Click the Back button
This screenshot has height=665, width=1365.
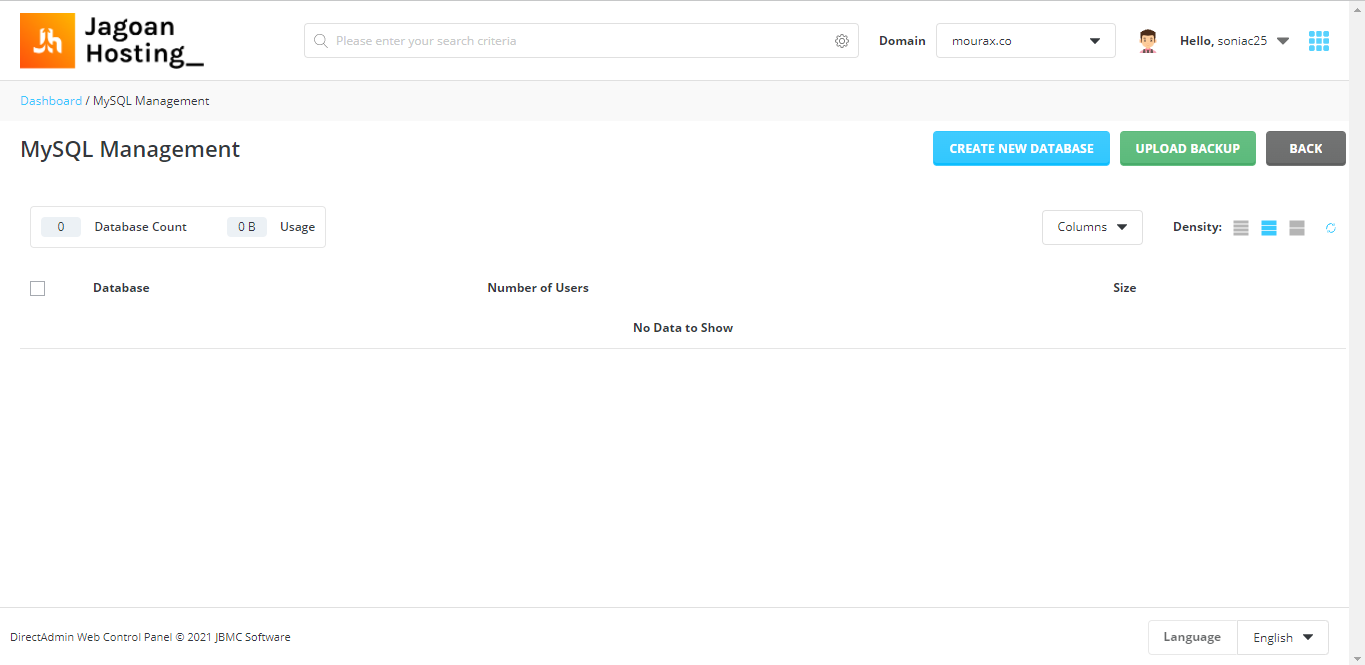tap(1306, 148)
